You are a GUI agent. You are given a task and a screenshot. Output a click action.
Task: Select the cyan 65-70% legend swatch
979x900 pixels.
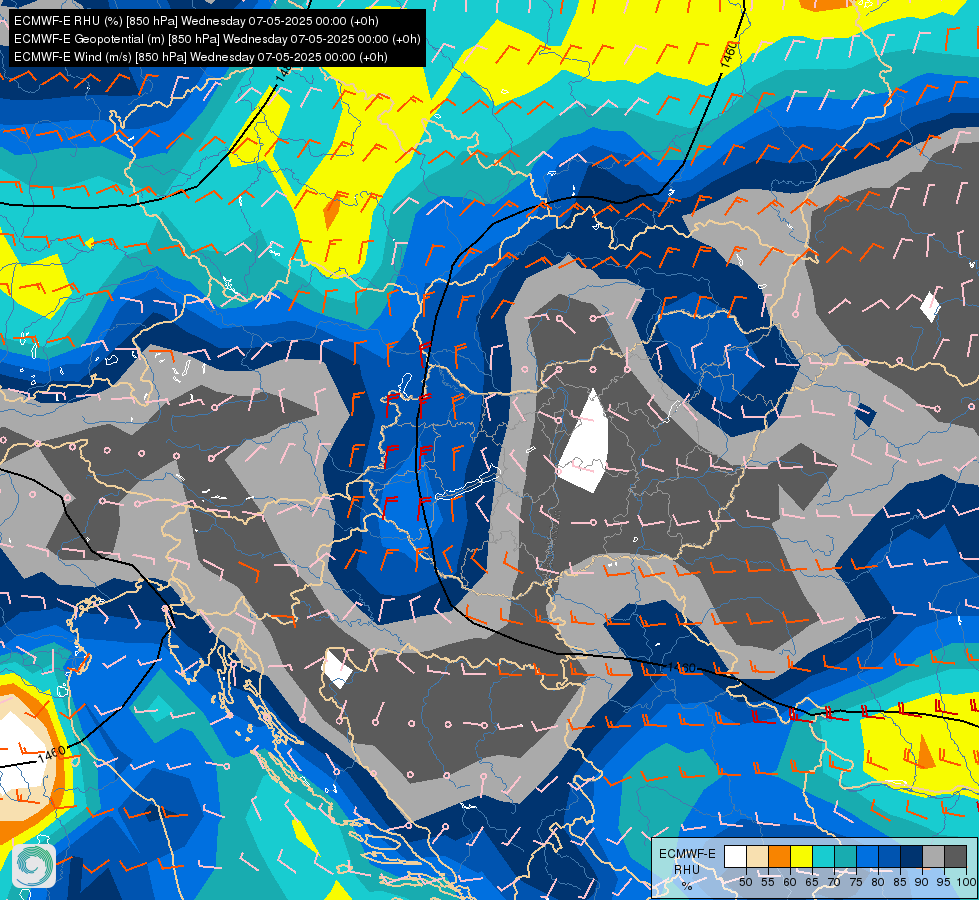(x=824, y=856)
